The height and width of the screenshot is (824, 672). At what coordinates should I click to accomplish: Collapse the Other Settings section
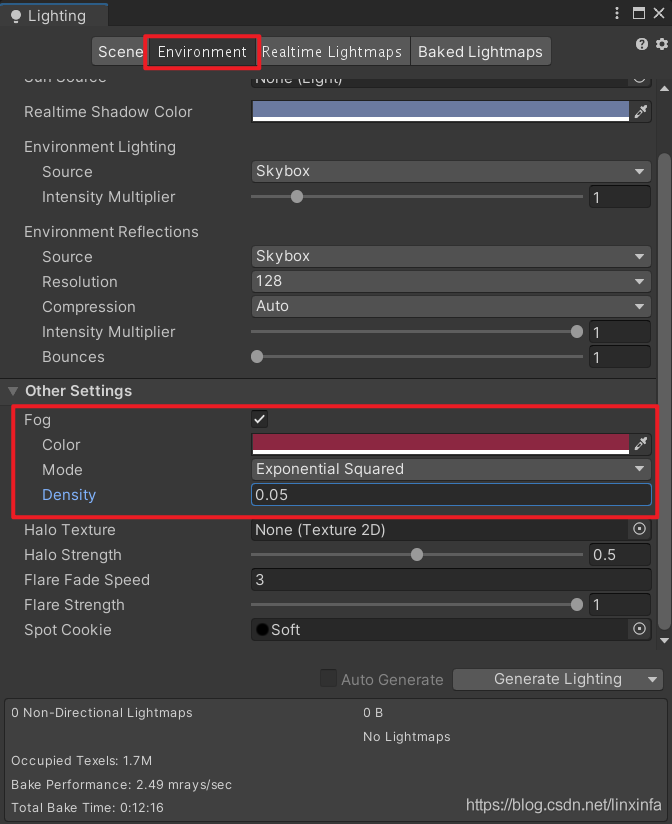[x=13, y=391]
